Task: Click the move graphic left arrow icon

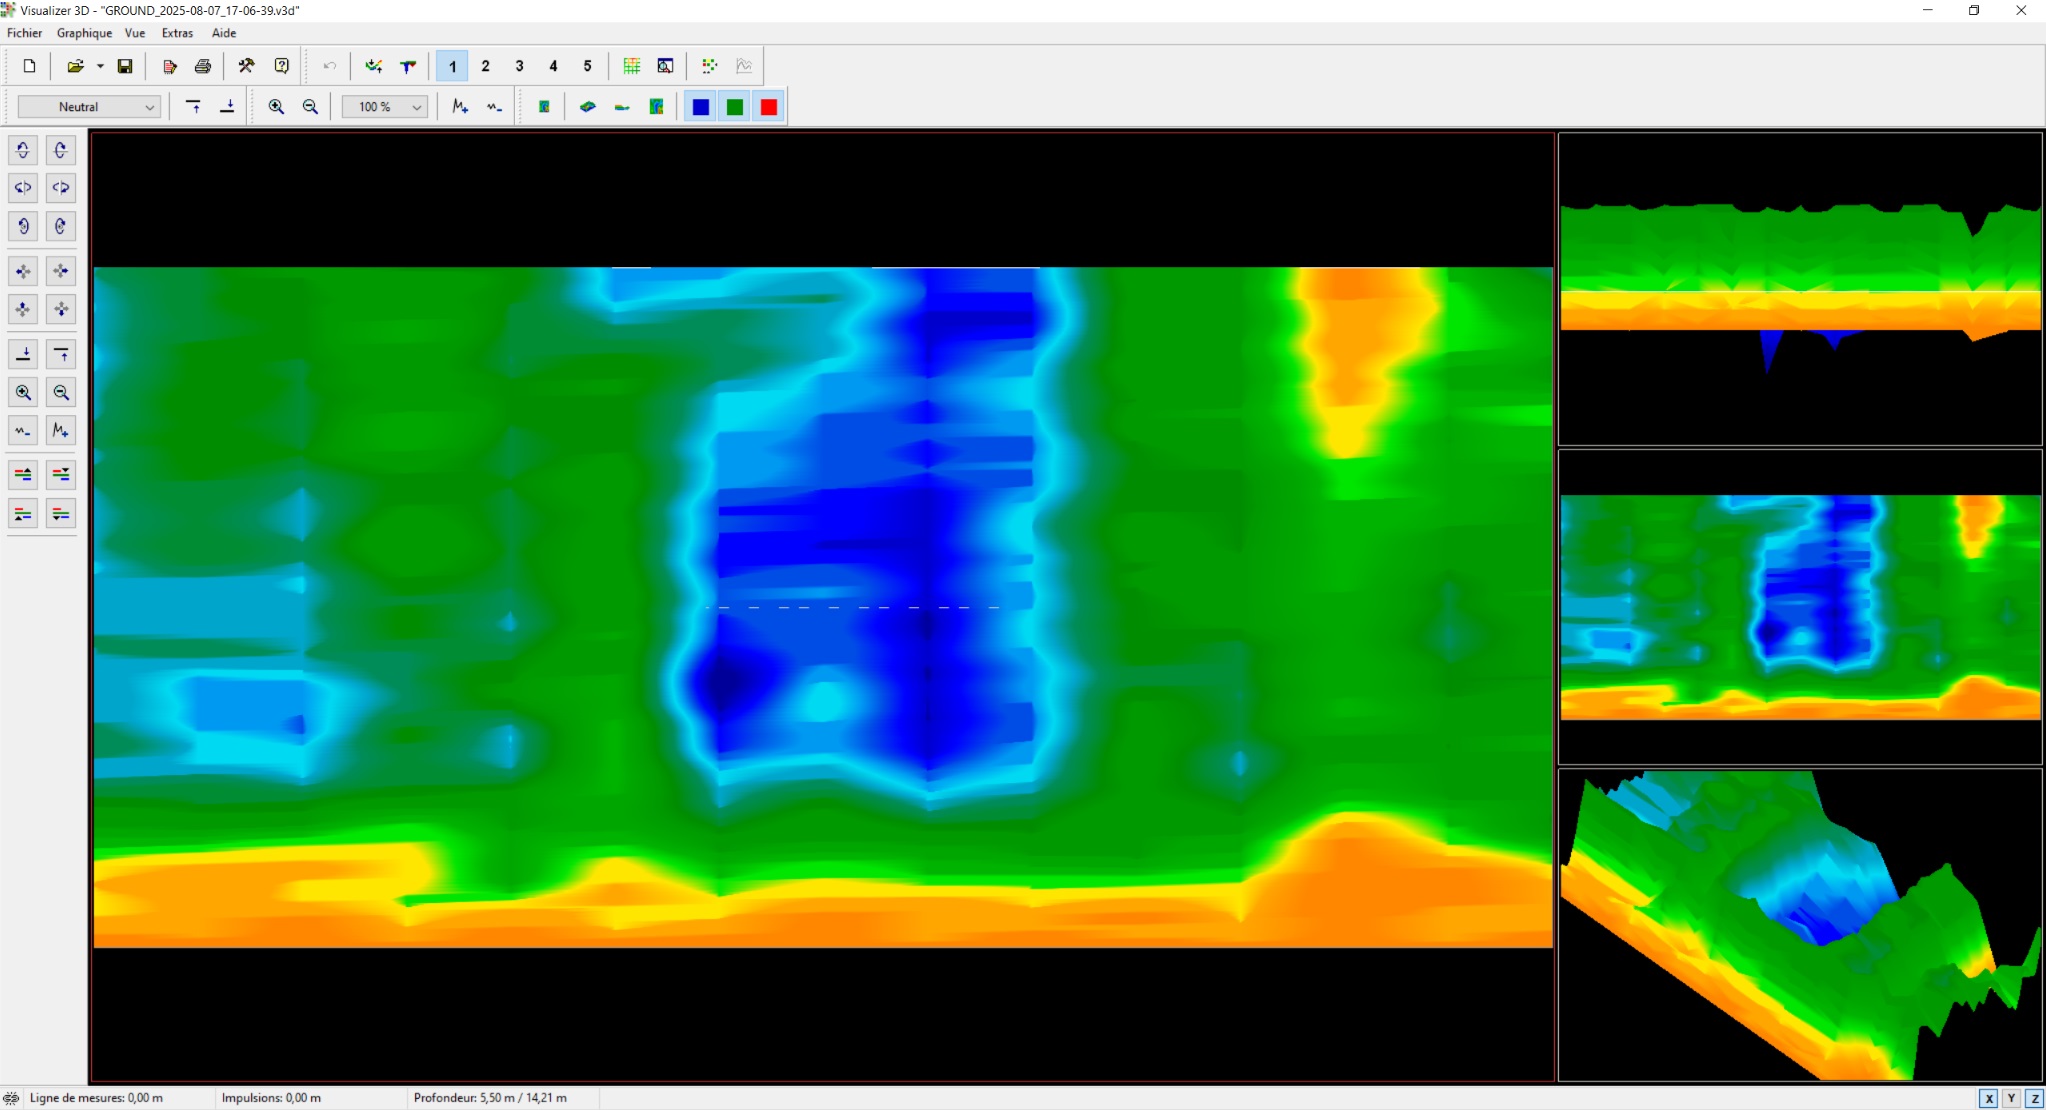Action: click(23, 271)
